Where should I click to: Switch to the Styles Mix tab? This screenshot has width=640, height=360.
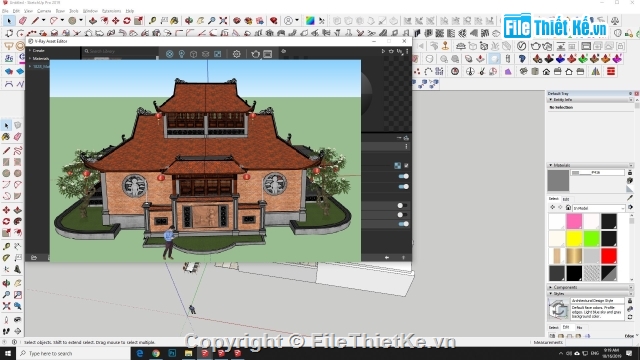(x=580, y=327)
